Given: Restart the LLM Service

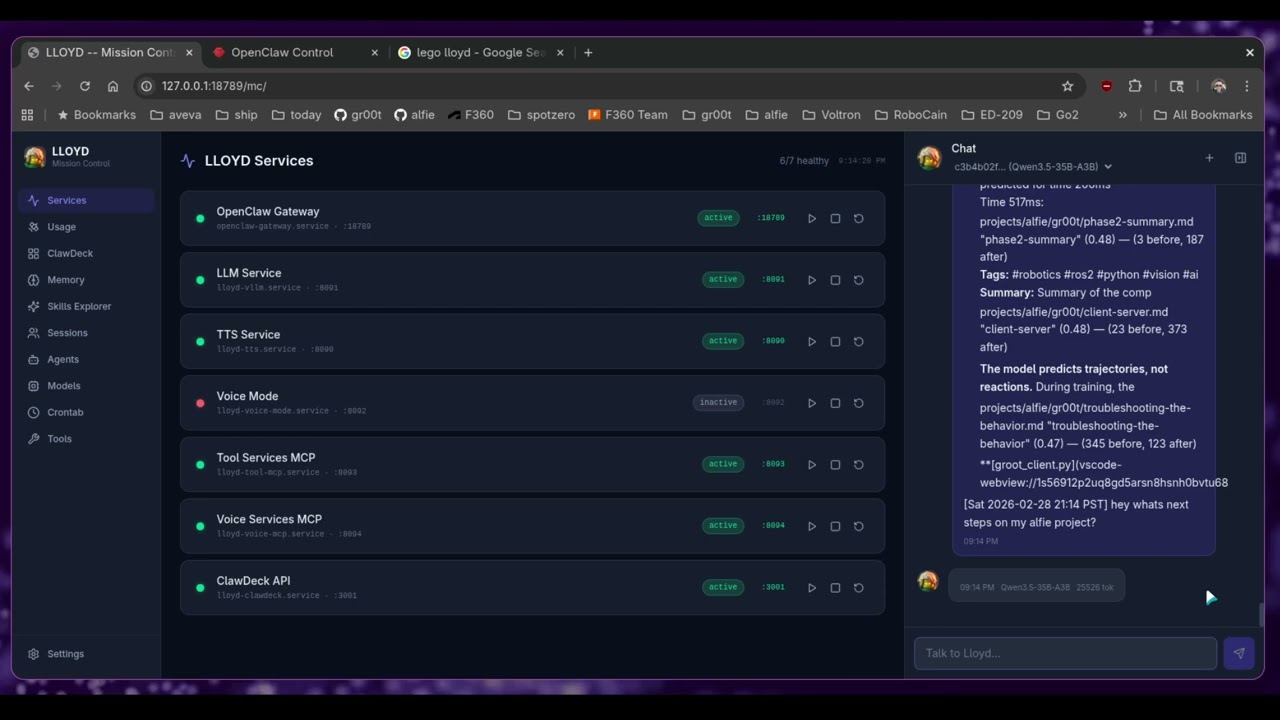Looking at the screenshot, I should point(858,280).
